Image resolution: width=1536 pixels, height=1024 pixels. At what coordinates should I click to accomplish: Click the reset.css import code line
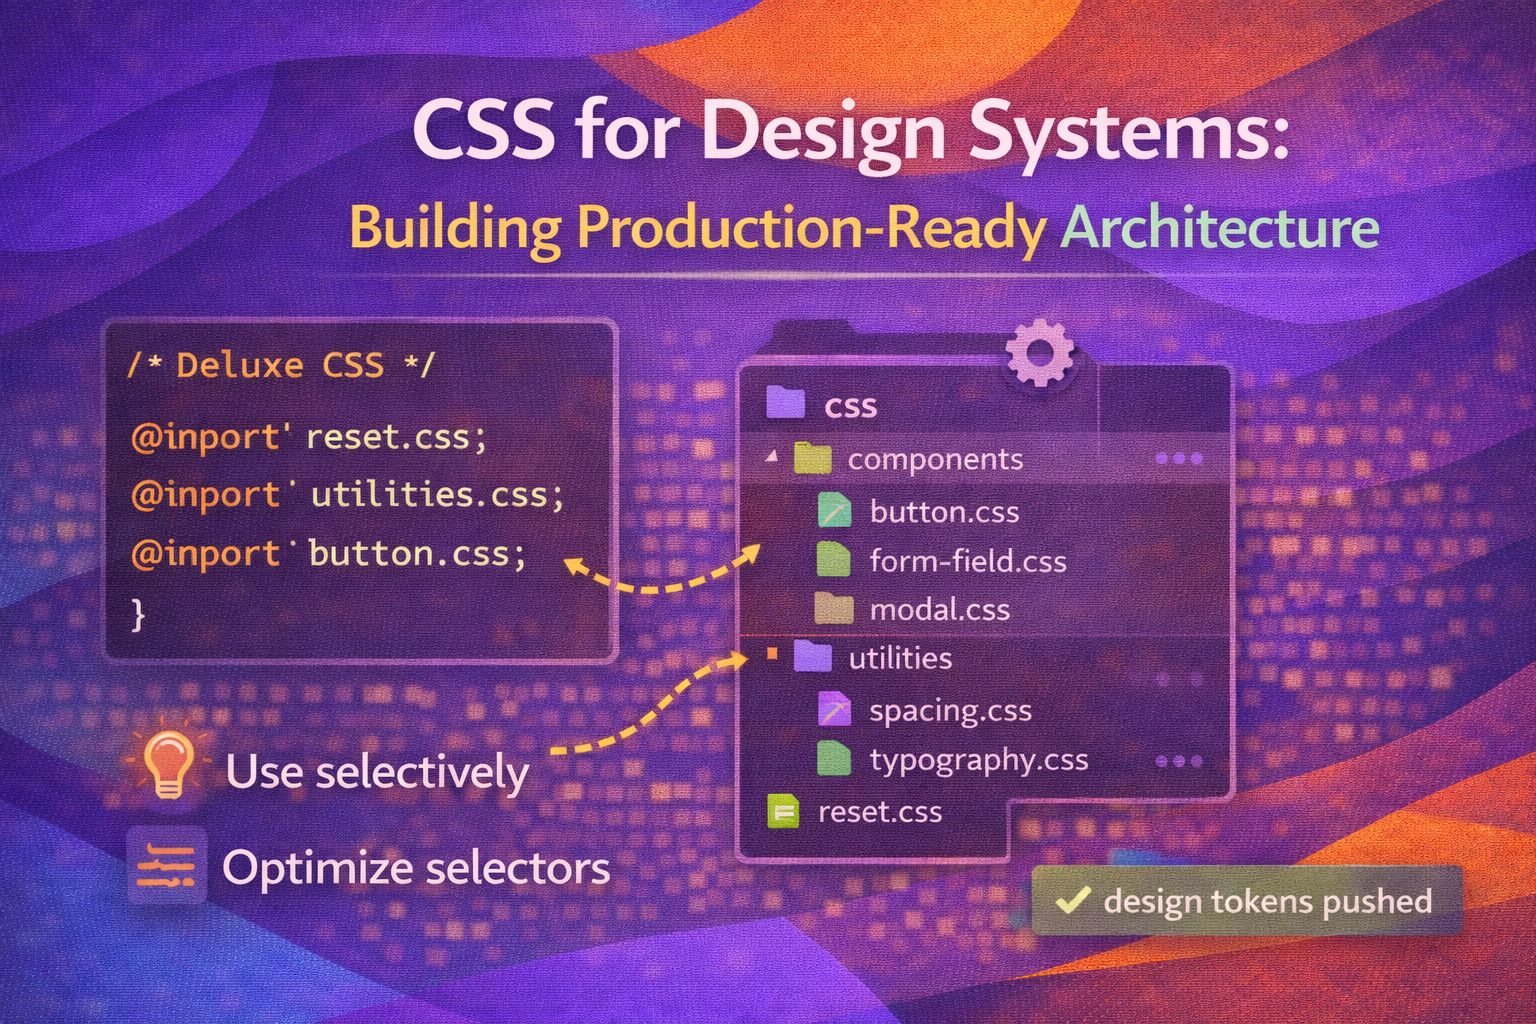point(309,437)
